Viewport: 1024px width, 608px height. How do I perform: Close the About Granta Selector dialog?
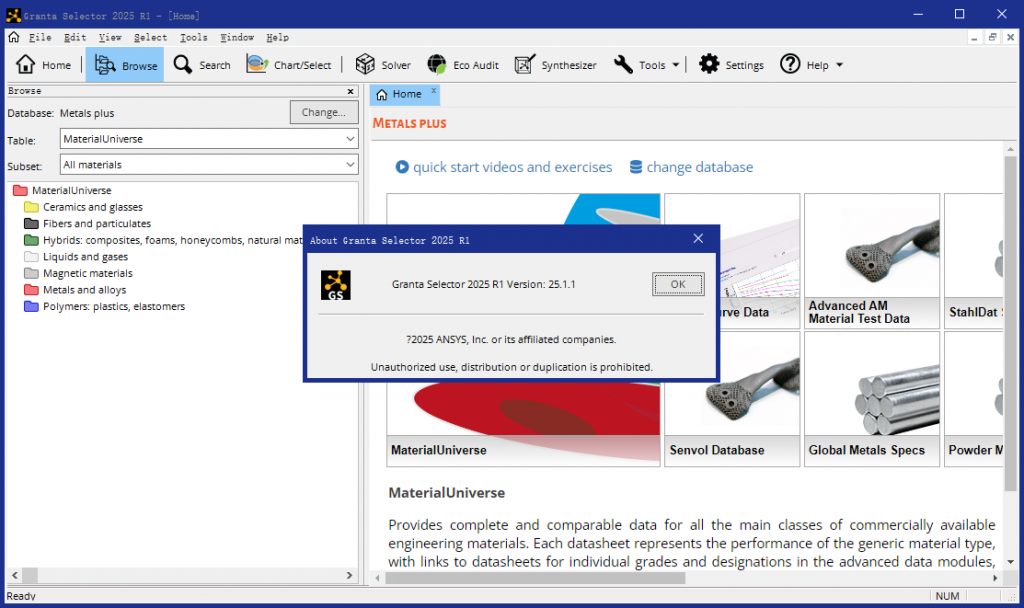(x=698, y=239)
